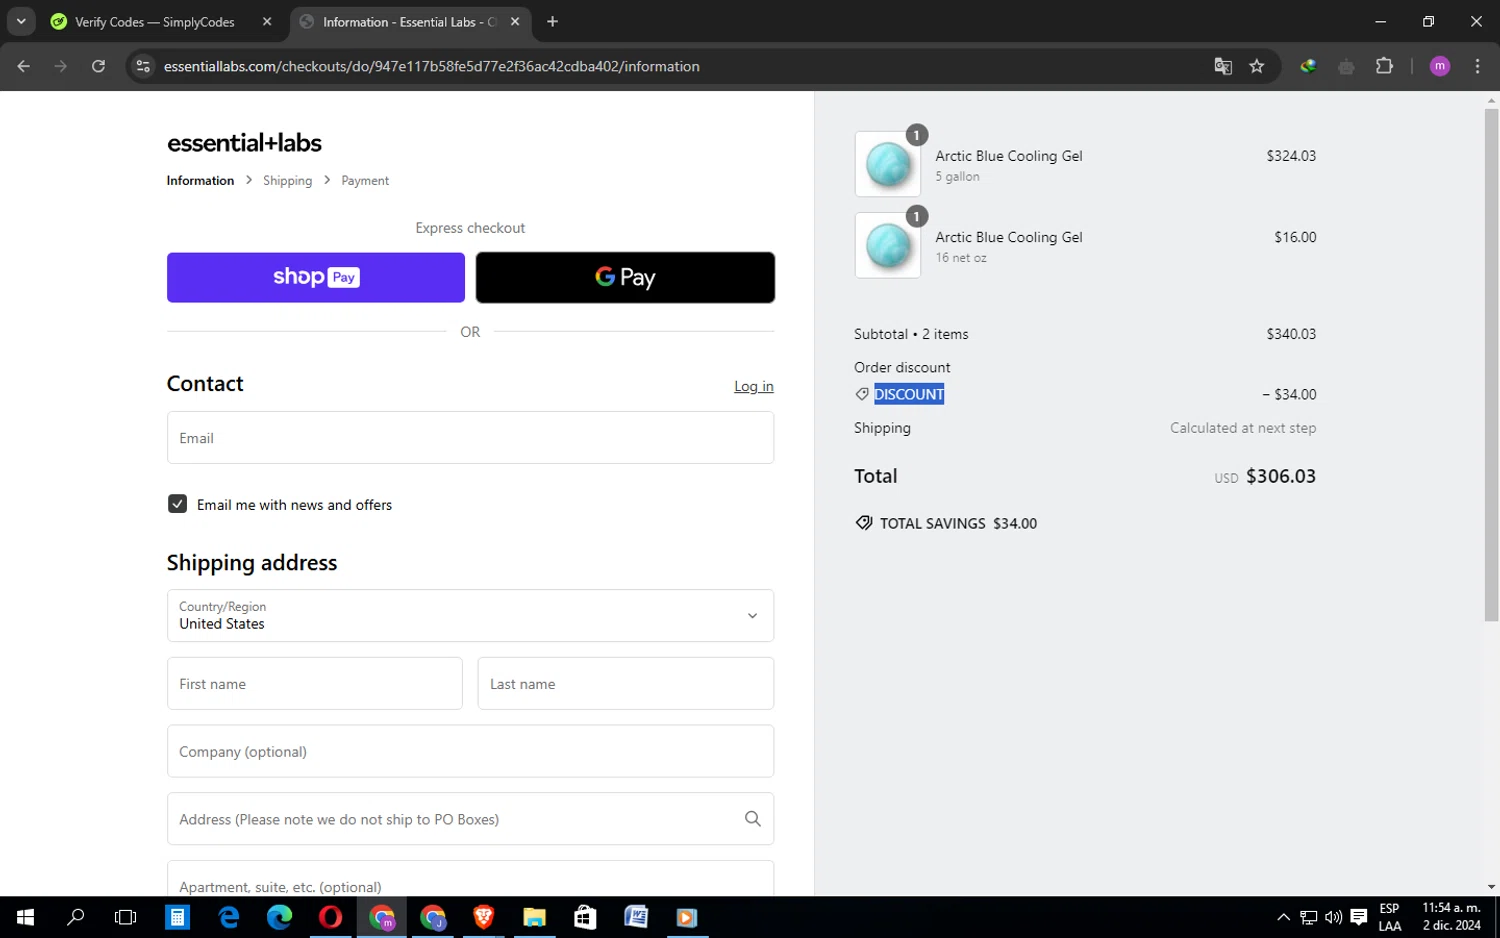Click the browser back arrow
This screenshot has width=1500, height=938.
pyautogui.click(x=24, y=66)
